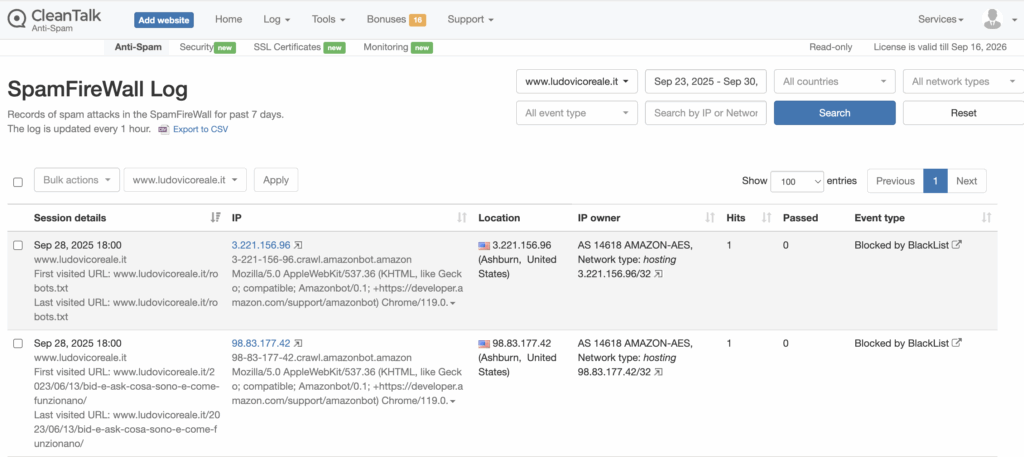This screenshot has height=457, width=1024.
Task: Expand user agent details for 3.221.156.96
Action: (453, 304)
